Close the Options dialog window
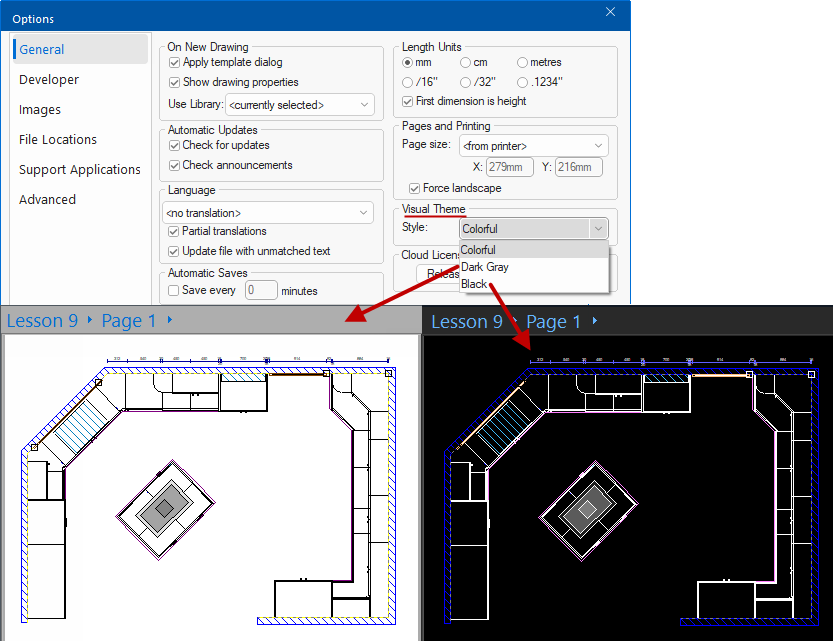Screen dimensions: 833x641 (x=611, y=12)
